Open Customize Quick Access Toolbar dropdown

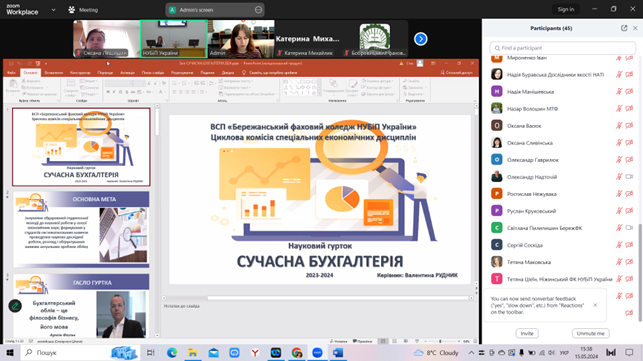tap(46, 64)
